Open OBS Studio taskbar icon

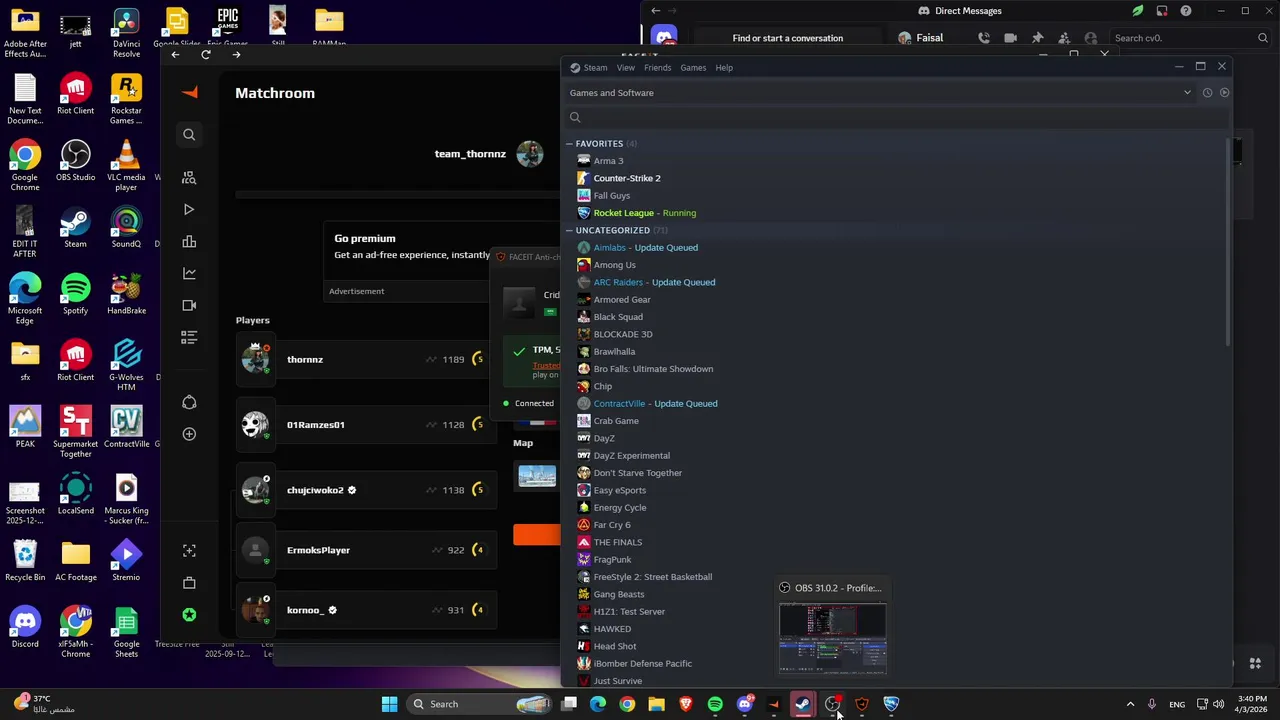point(832,704)
